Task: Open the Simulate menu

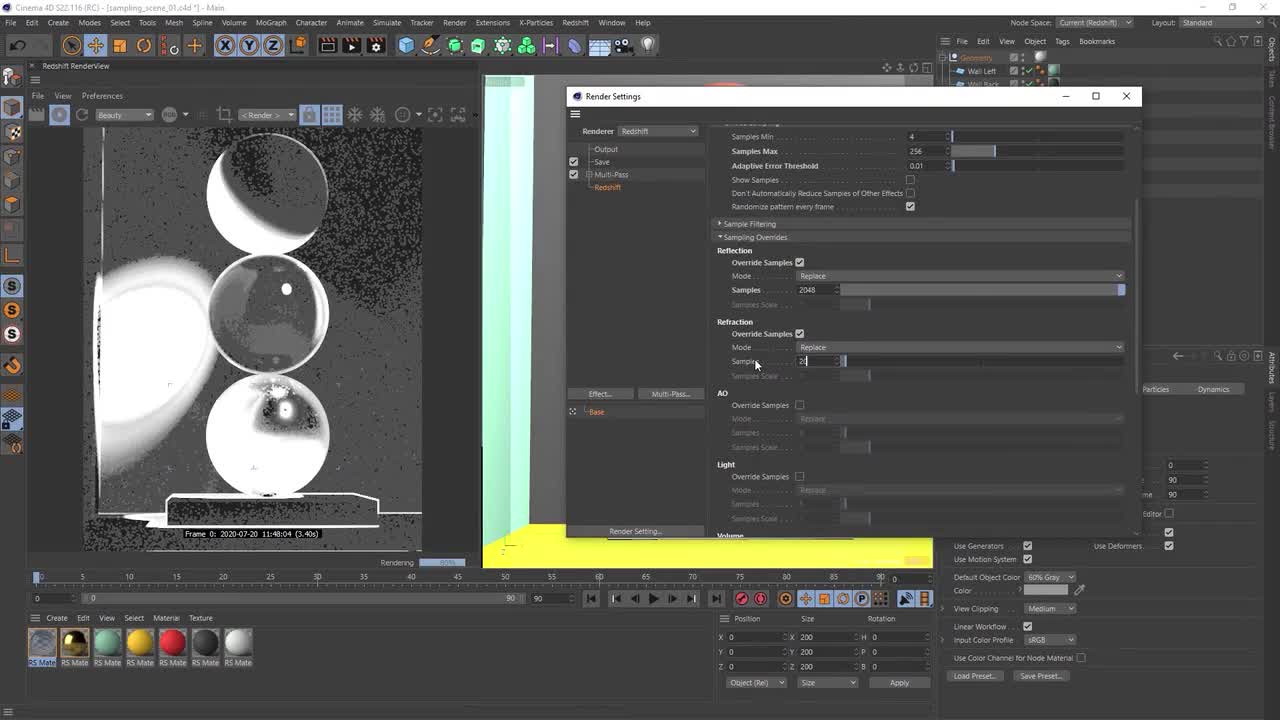Action: tap(386, 23)
